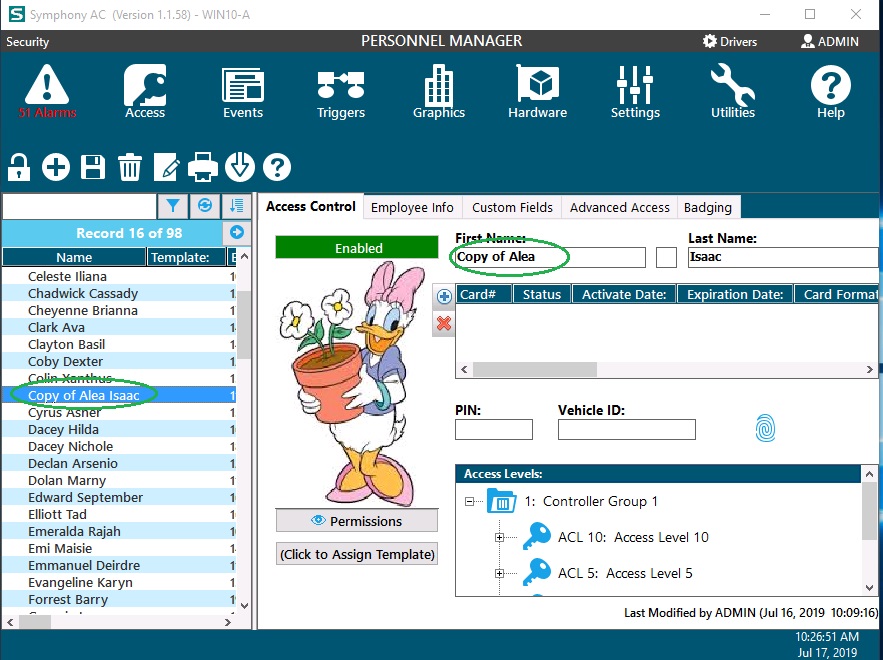Click the fingerprint biometric icon

click(x=765, y=428)
